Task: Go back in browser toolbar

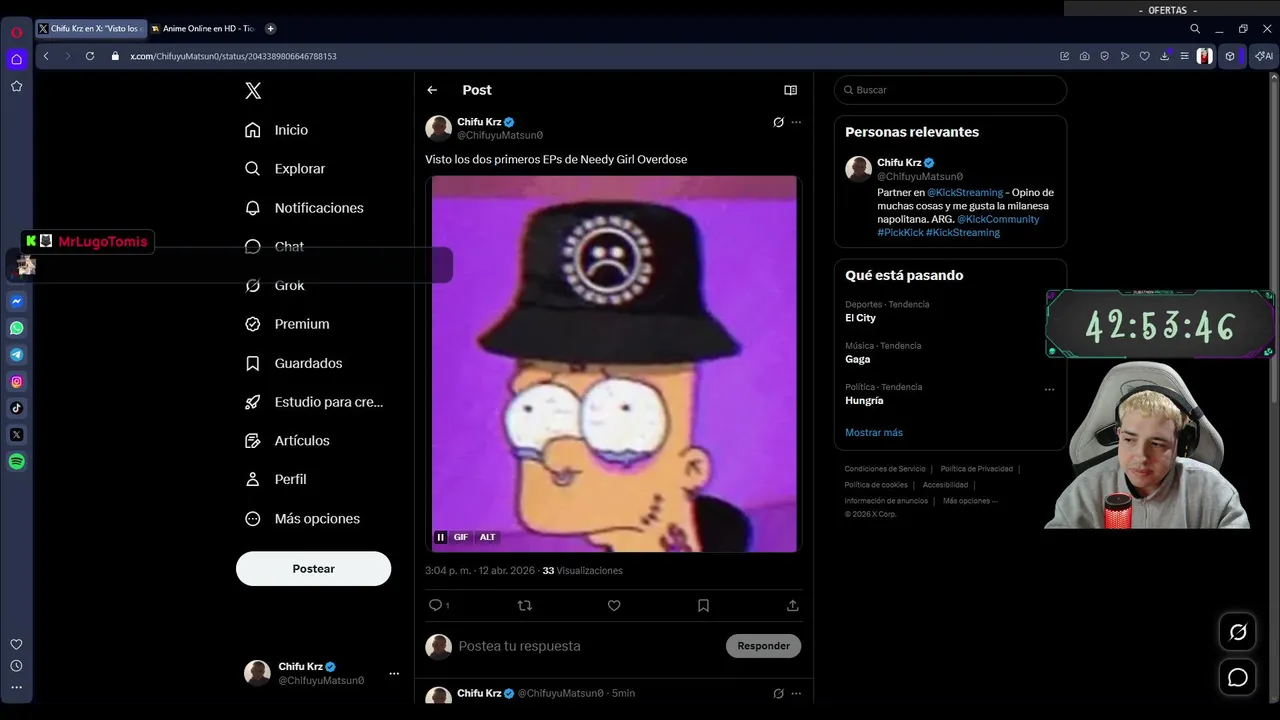Action: [46, 56]
